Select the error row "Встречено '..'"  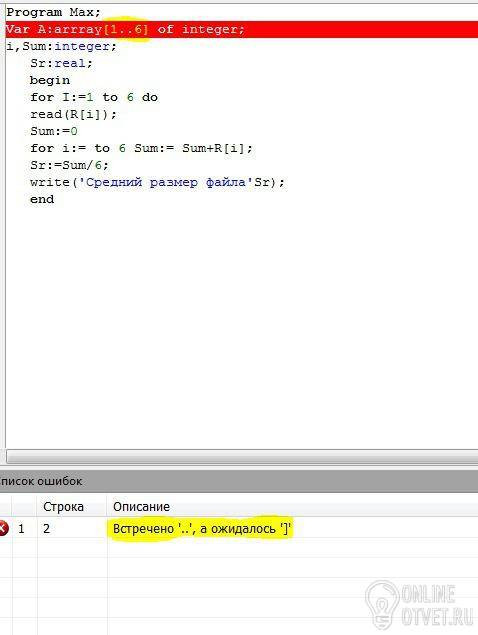(239, 528)
